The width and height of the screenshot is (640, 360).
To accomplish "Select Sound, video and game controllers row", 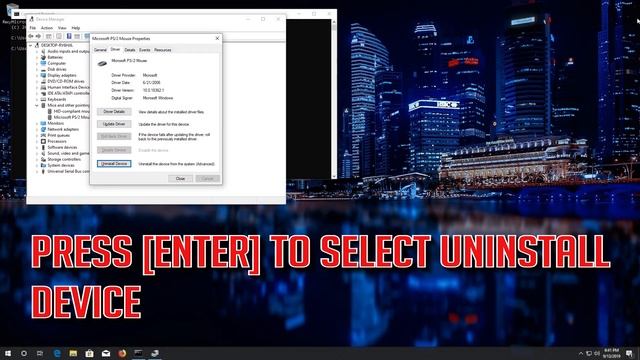I will tap(64, 153).
